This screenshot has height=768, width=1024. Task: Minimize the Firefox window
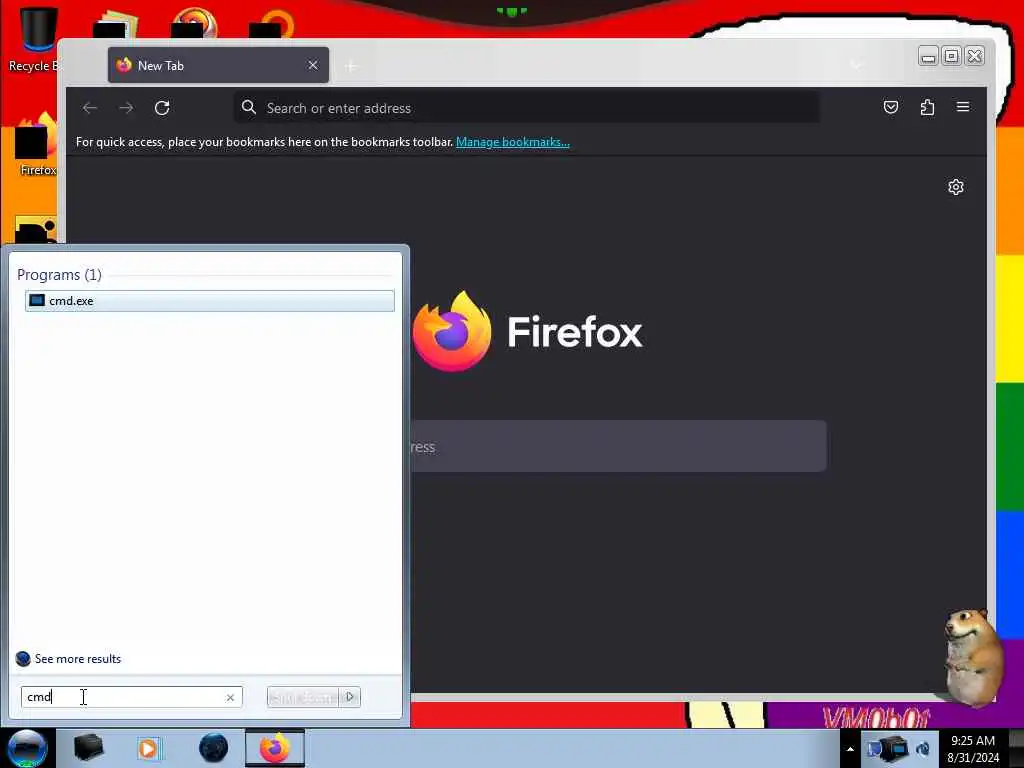(928, 56)
